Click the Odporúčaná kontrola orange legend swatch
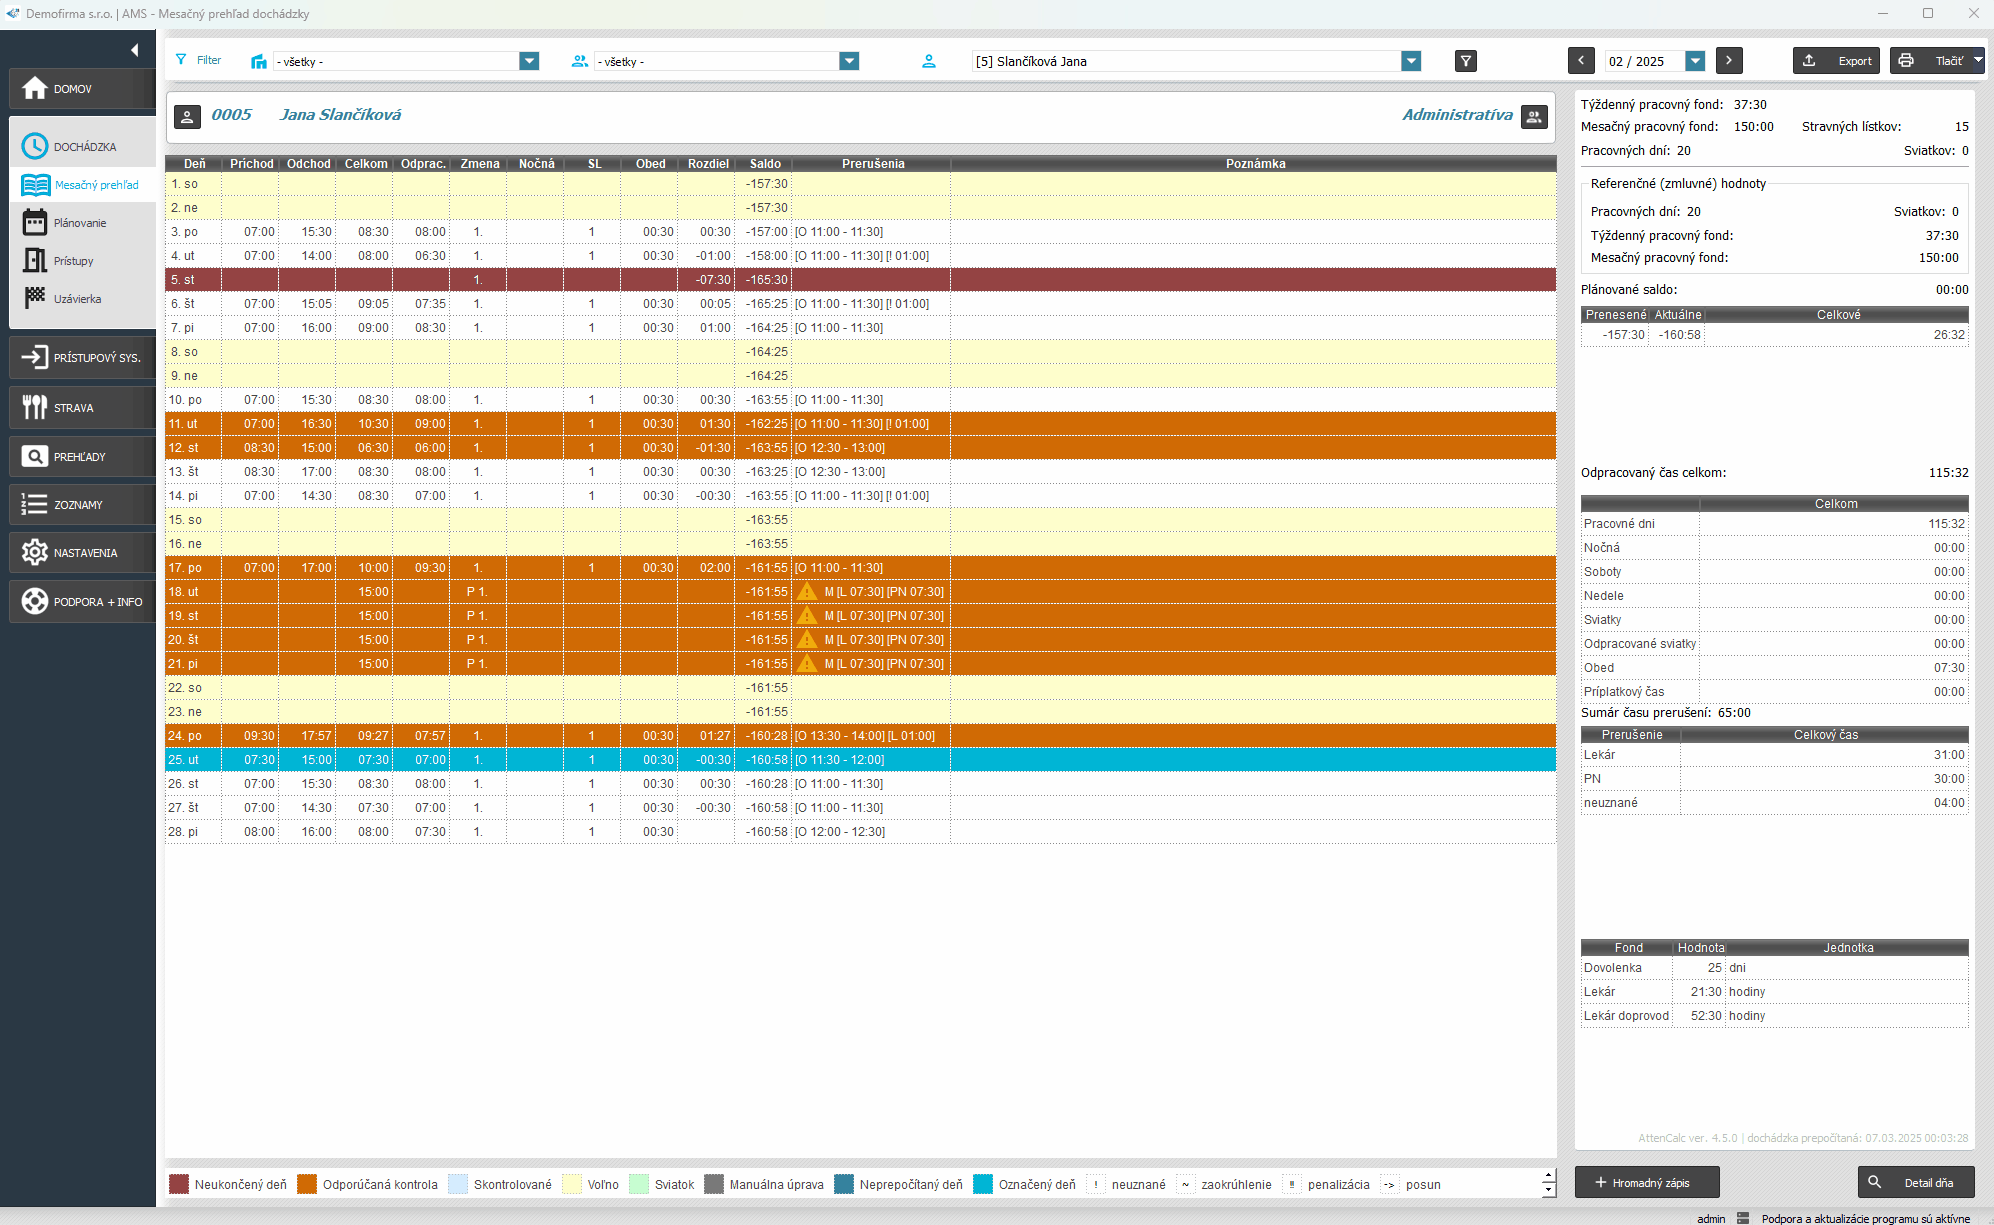Viewport: 1994px width, 1225px height. pos(307,1184)
